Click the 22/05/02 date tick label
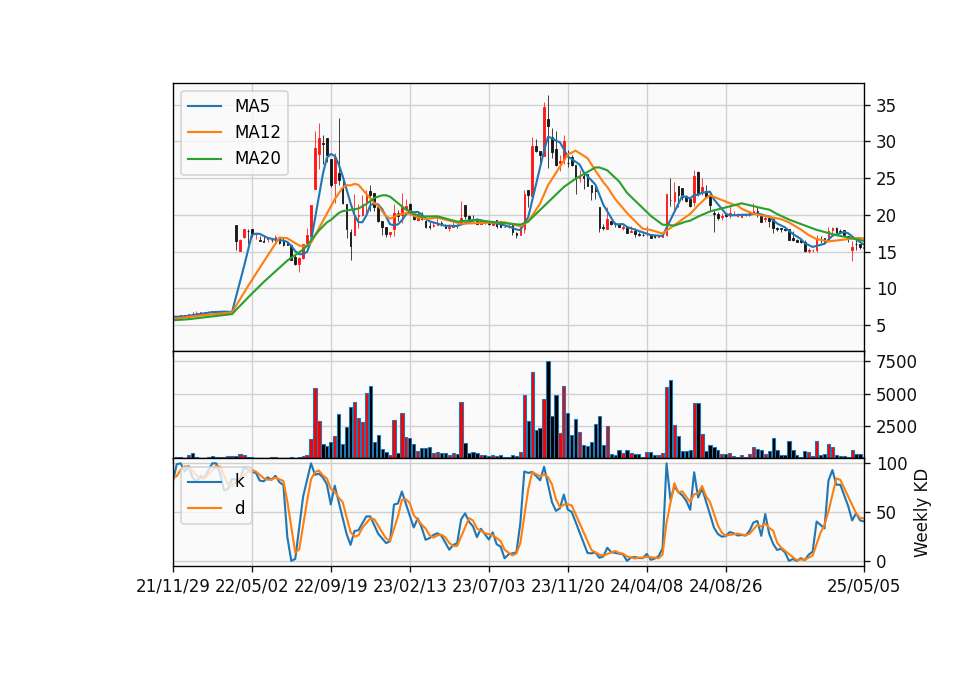The image size is (960, 690). (x=252, y=586)
